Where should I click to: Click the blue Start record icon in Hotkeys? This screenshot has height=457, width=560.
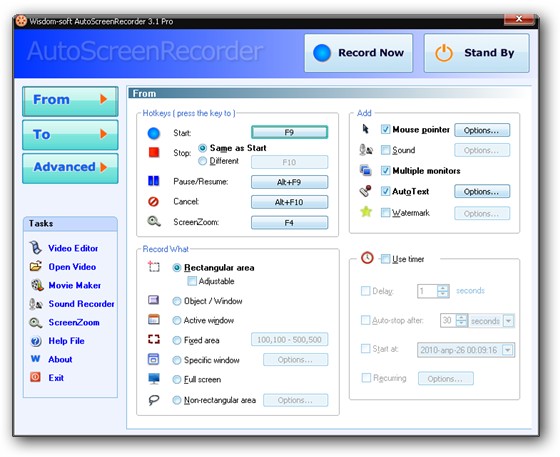(154, 133)
